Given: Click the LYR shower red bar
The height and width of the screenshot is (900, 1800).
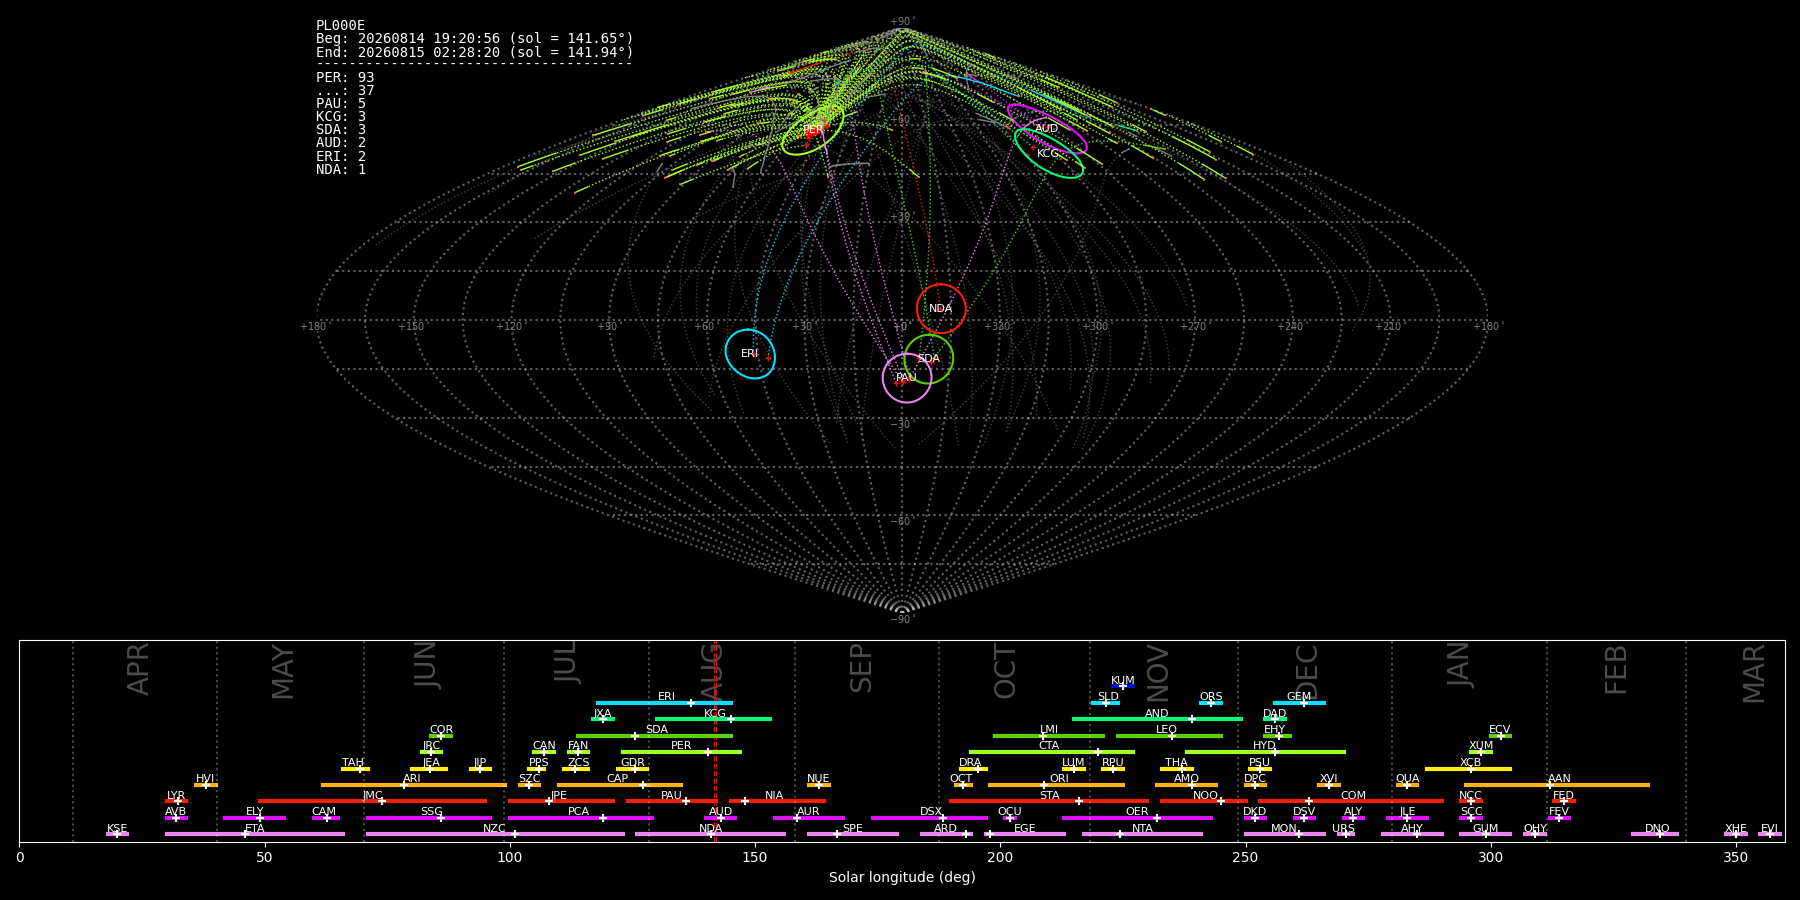Looking at the screenshot, I should [176, 801].
